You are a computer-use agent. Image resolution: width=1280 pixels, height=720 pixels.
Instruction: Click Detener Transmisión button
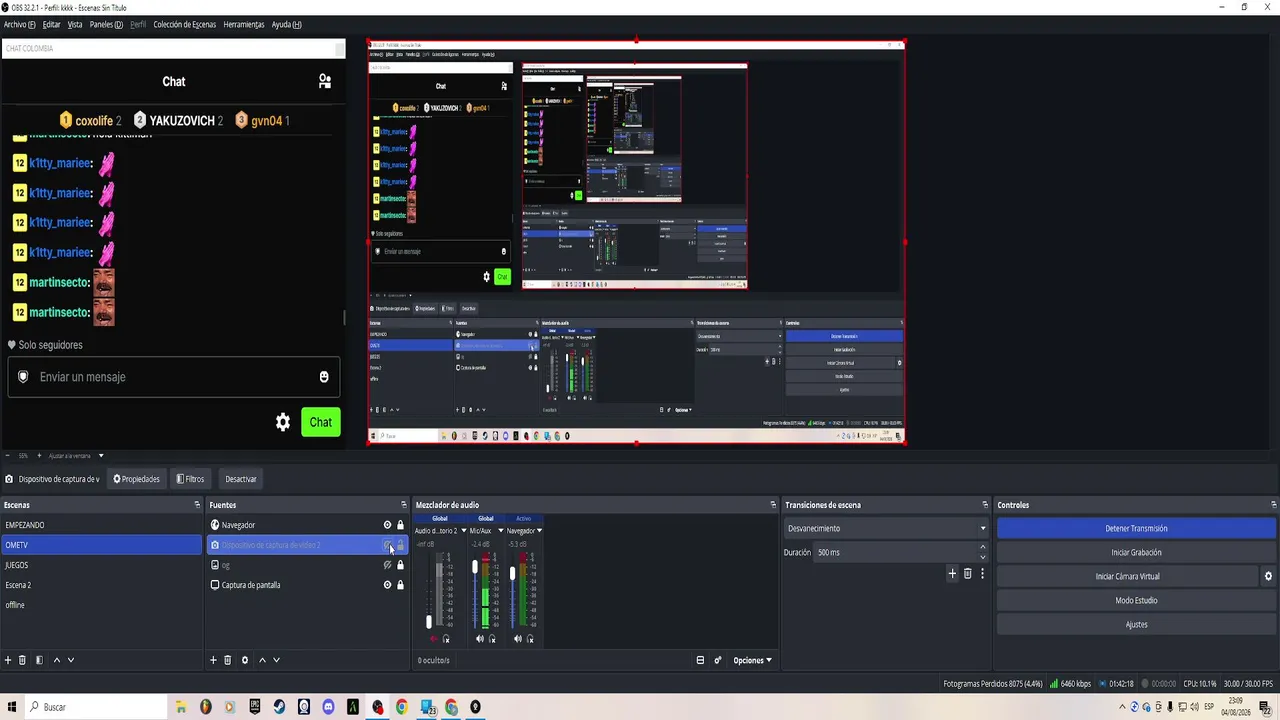click(1136, 528)
